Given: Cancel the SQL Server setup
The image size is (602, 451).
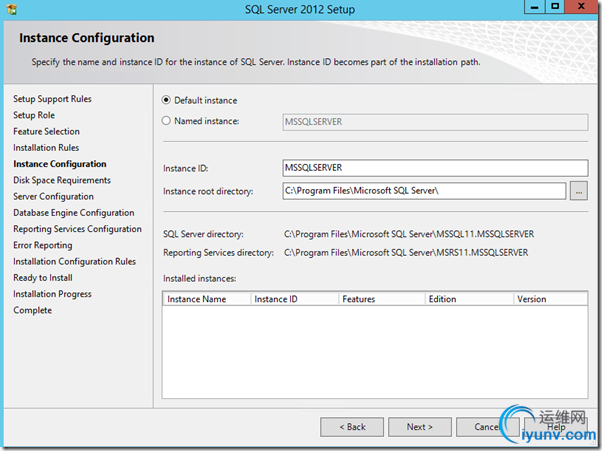Looking at the screenshot, I should click(487, 427).
